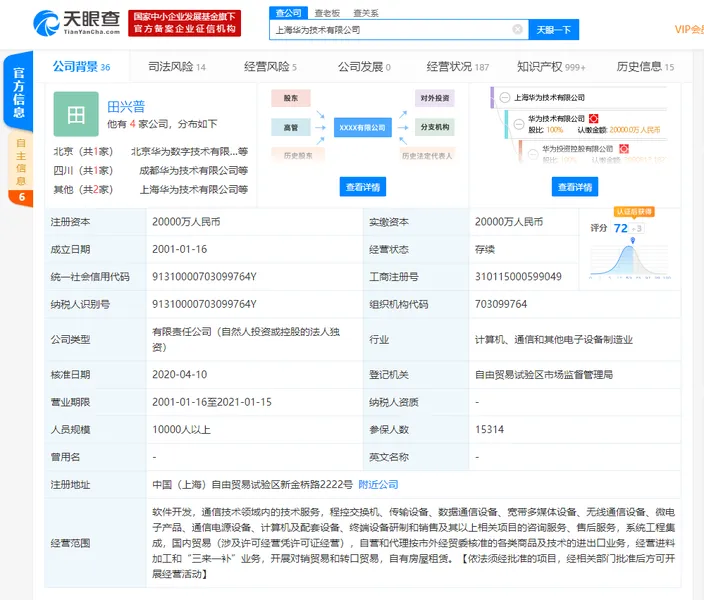The image size is (704, 600).
Task: Click the 组织机构代码 value 703099764
Action: pyautogui.click(x=501, y=304)
